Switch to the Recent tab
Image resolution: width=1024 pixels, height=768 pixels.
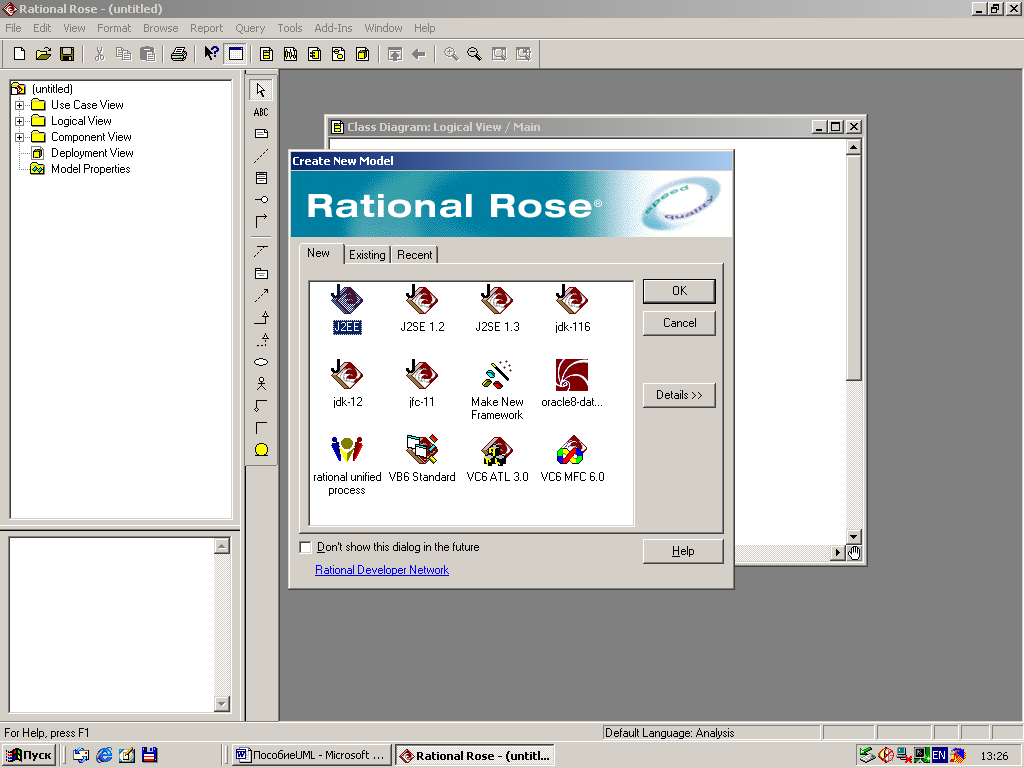coord(415,255)
